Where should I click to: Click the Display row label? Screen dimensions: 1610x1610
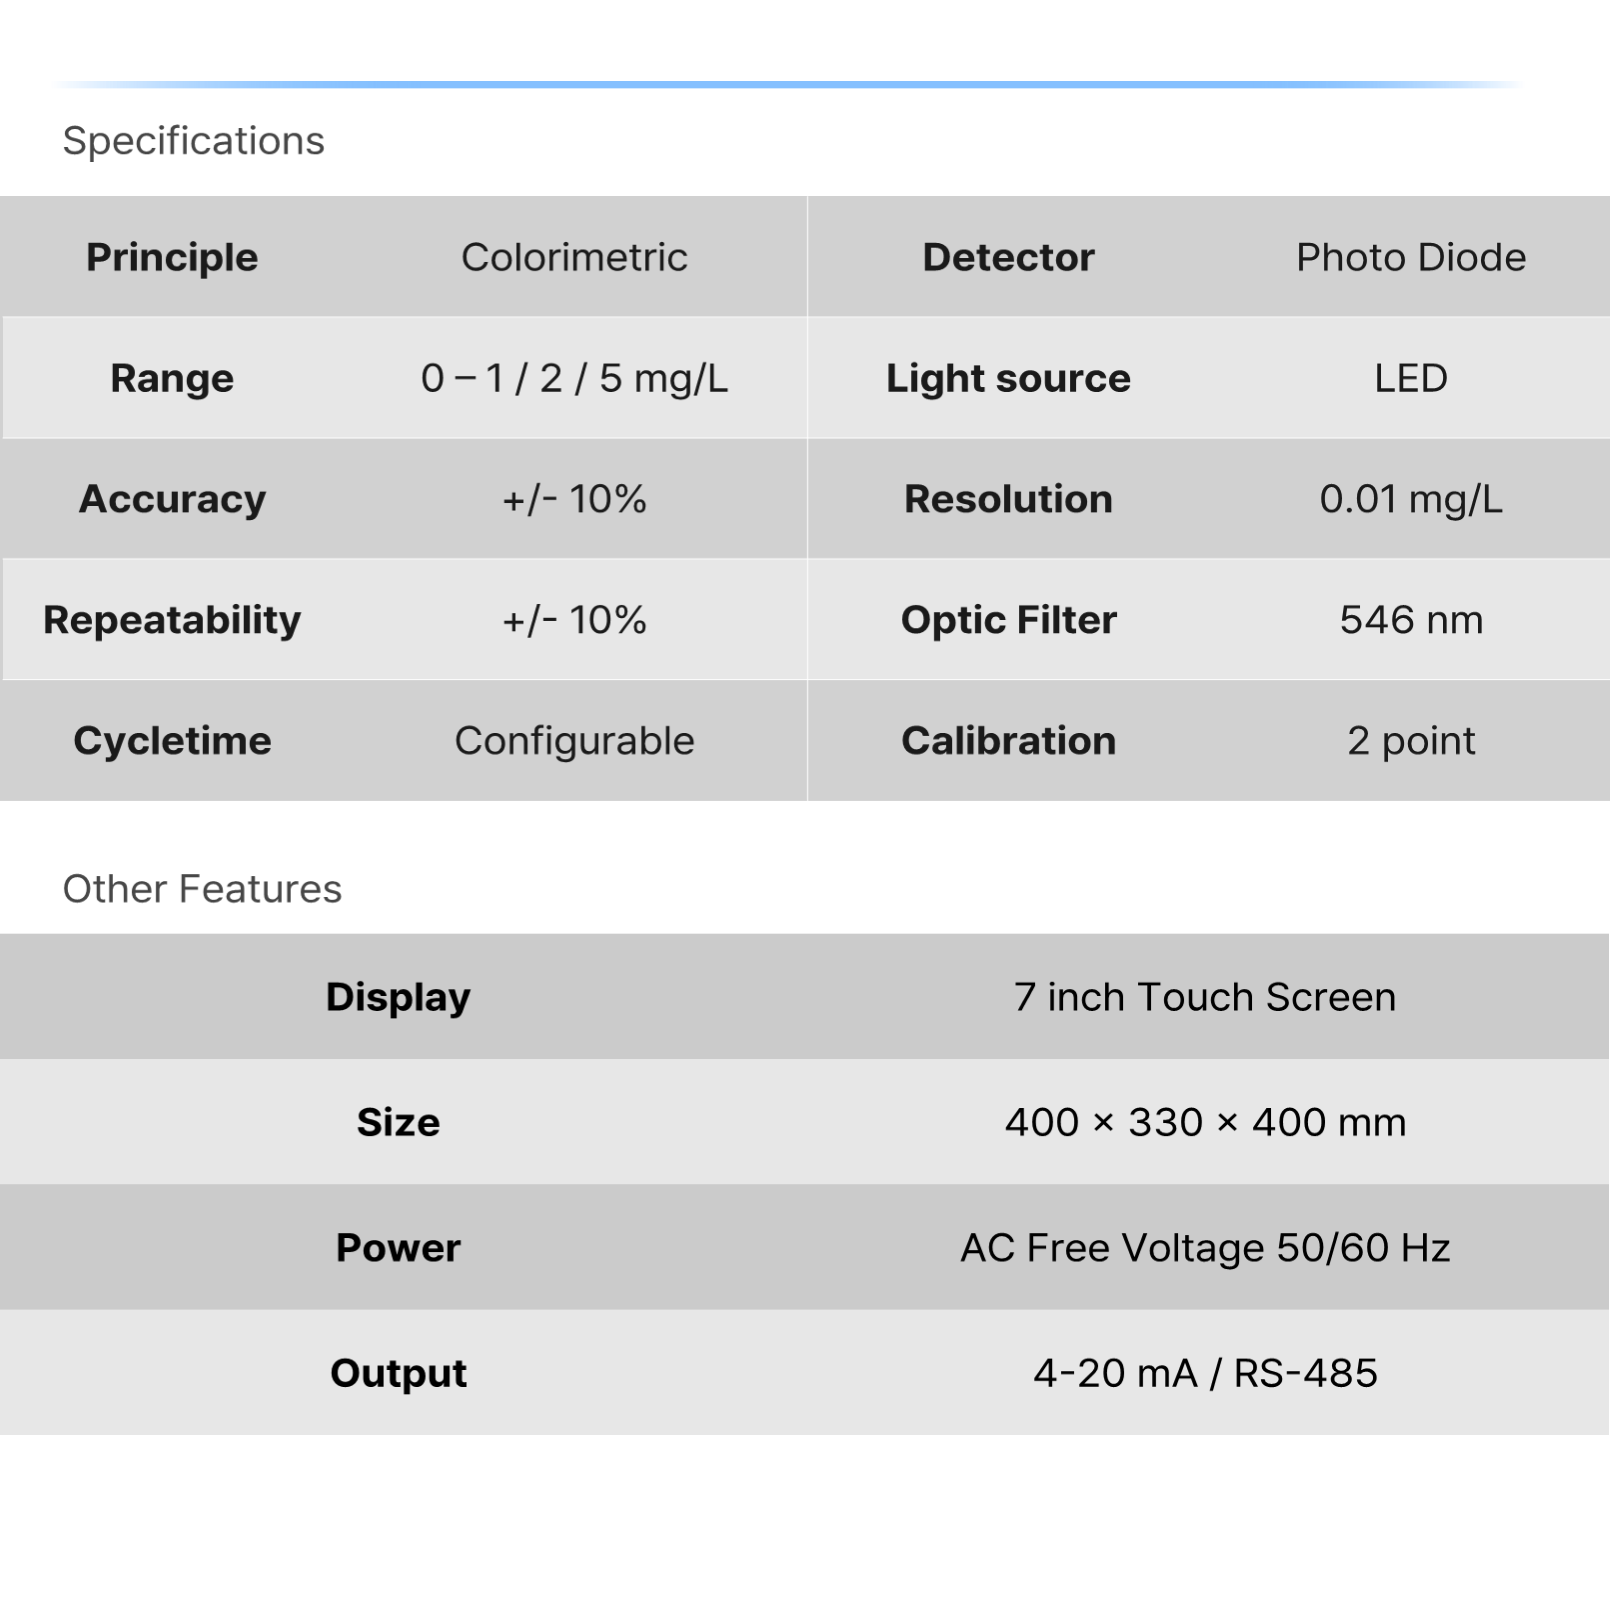pyautogui.click(x=398, y=997)
